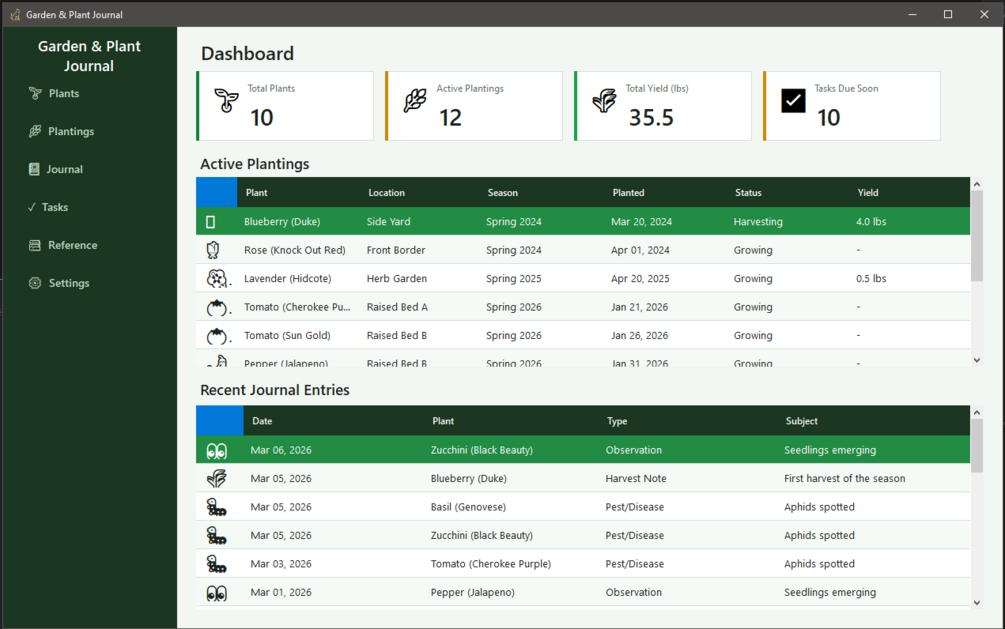Image resolution: width=1005 pixels, height=629 pixels.
Task: Click the Tomato (Cherokee Purple) planting row icon
Action: click(x=217, y=307)
